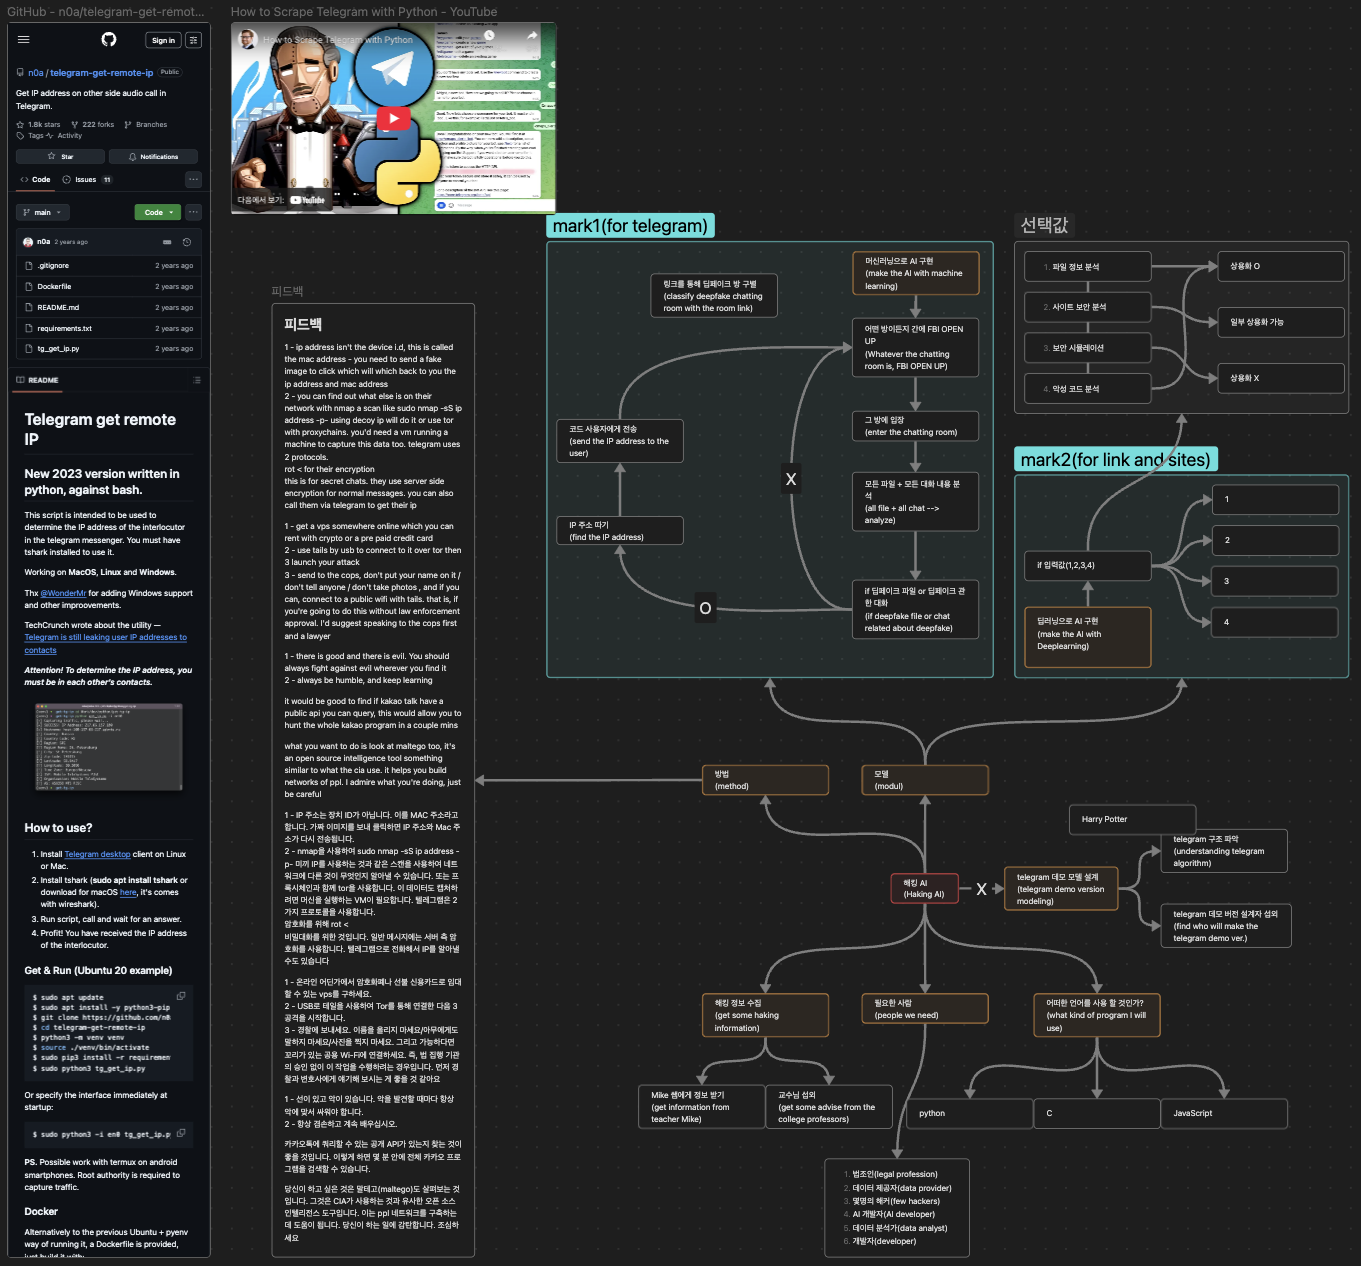Open the requirements.txt file
The width and height of the screenshot is (1361, 1266).
pos(64,329)
